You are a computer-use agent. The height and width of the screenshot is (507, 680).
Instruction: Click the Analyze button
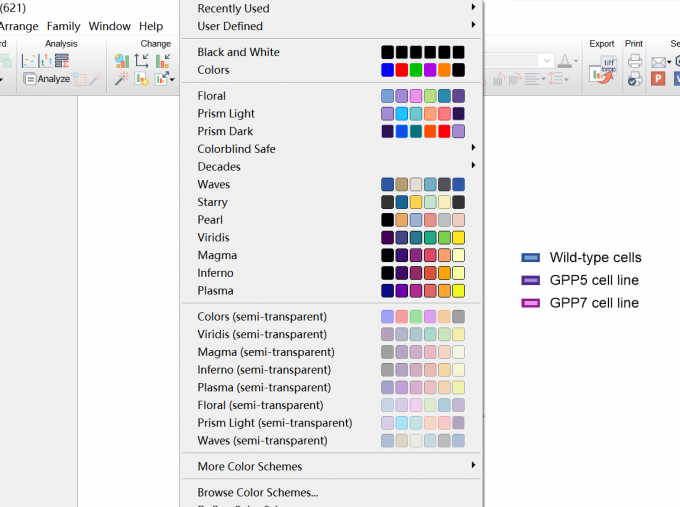pyautogui.click(x=46, y=78)
